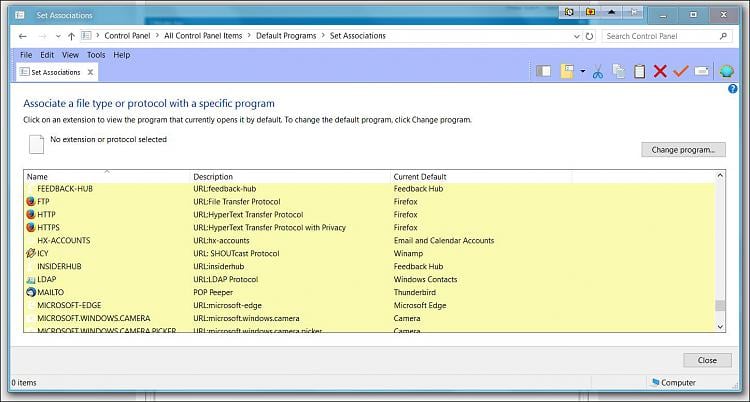Click the Windows Contacts default cell
The width and height of the screenshot is (750, 402).
tap(425, 279)
